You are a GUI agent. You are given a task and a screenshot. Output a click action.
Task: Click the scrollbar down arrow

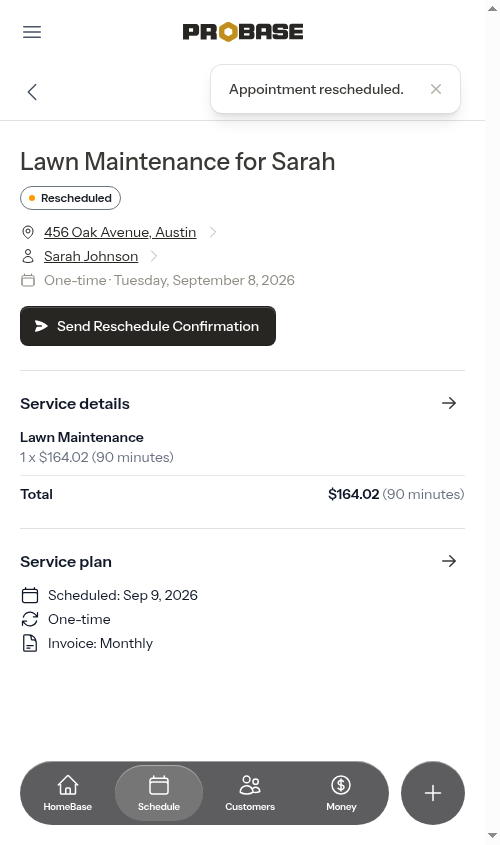[492, 836]
